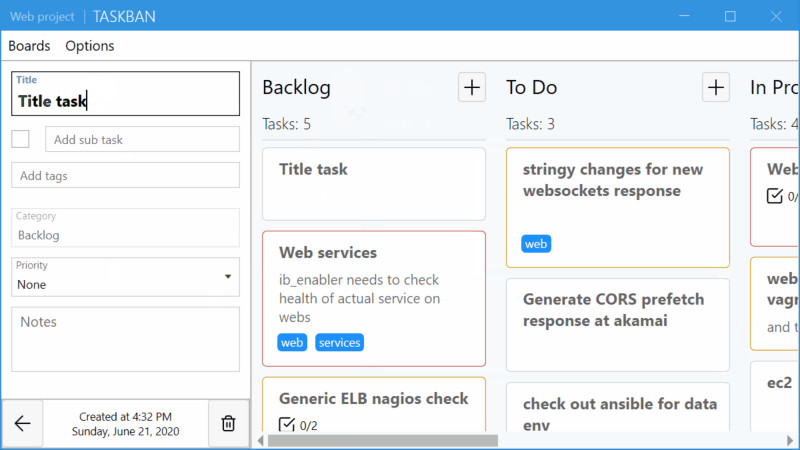
Task: Click the 0/2 subtask count text
Action: 308,426
